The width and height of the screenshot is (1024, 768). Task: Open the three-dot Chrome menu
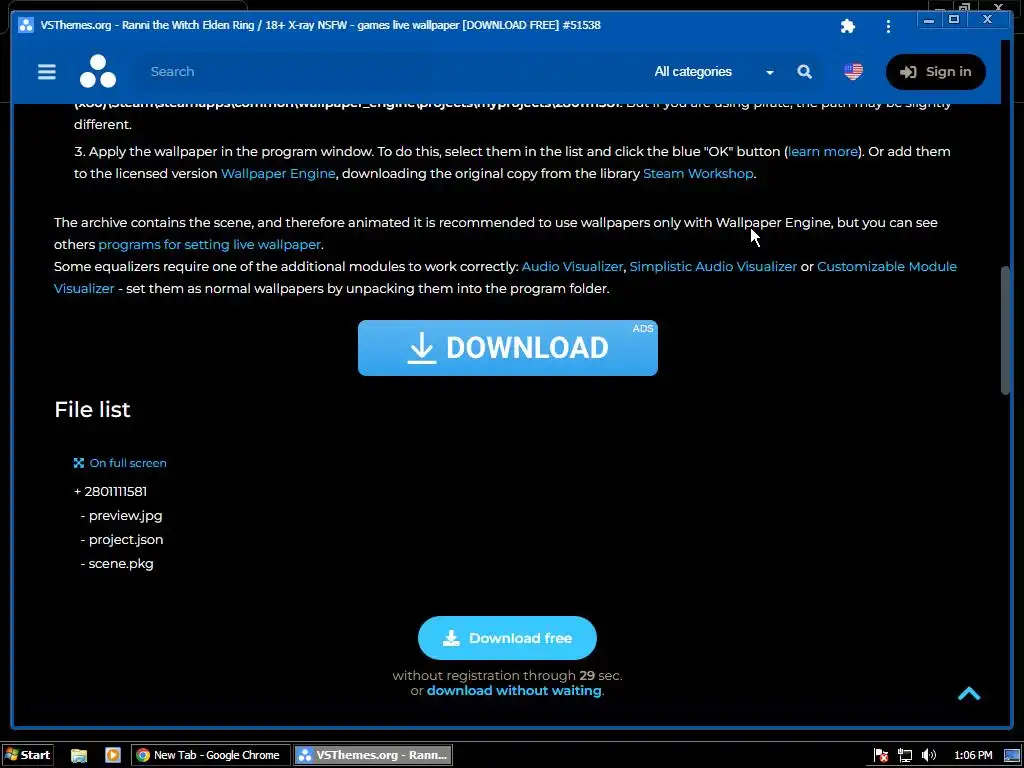click(x=888, y=26)
